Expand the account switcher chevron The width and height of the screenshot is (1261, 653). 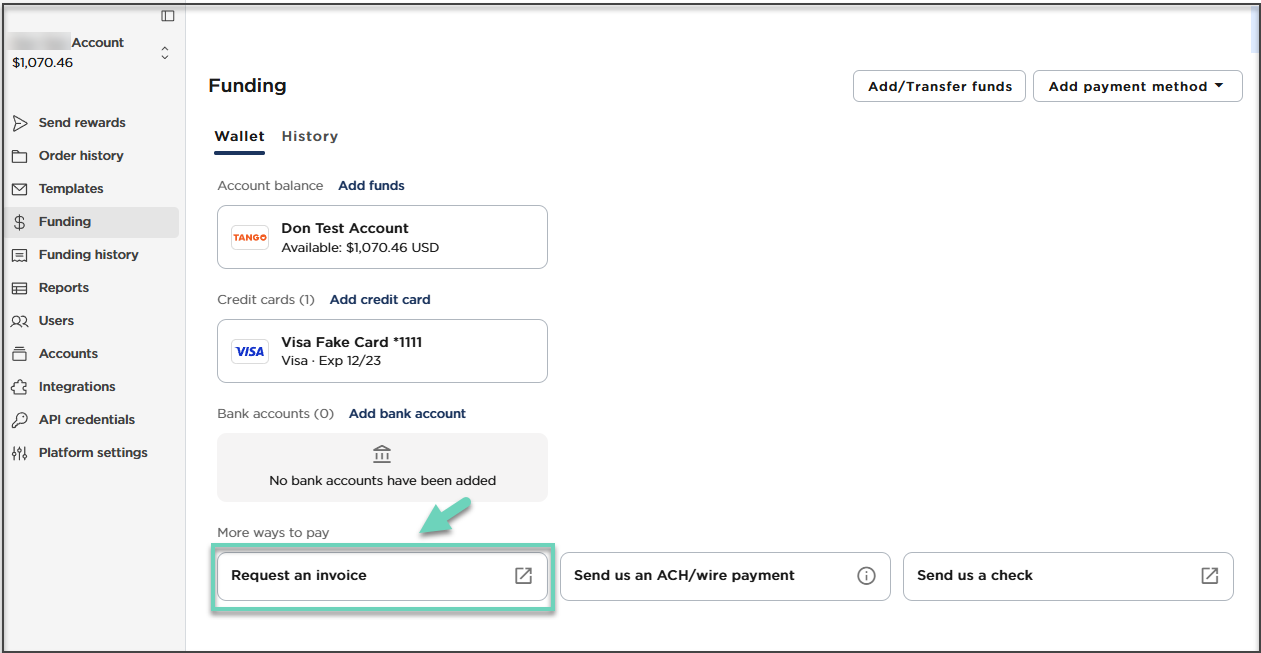coord(165,53)
